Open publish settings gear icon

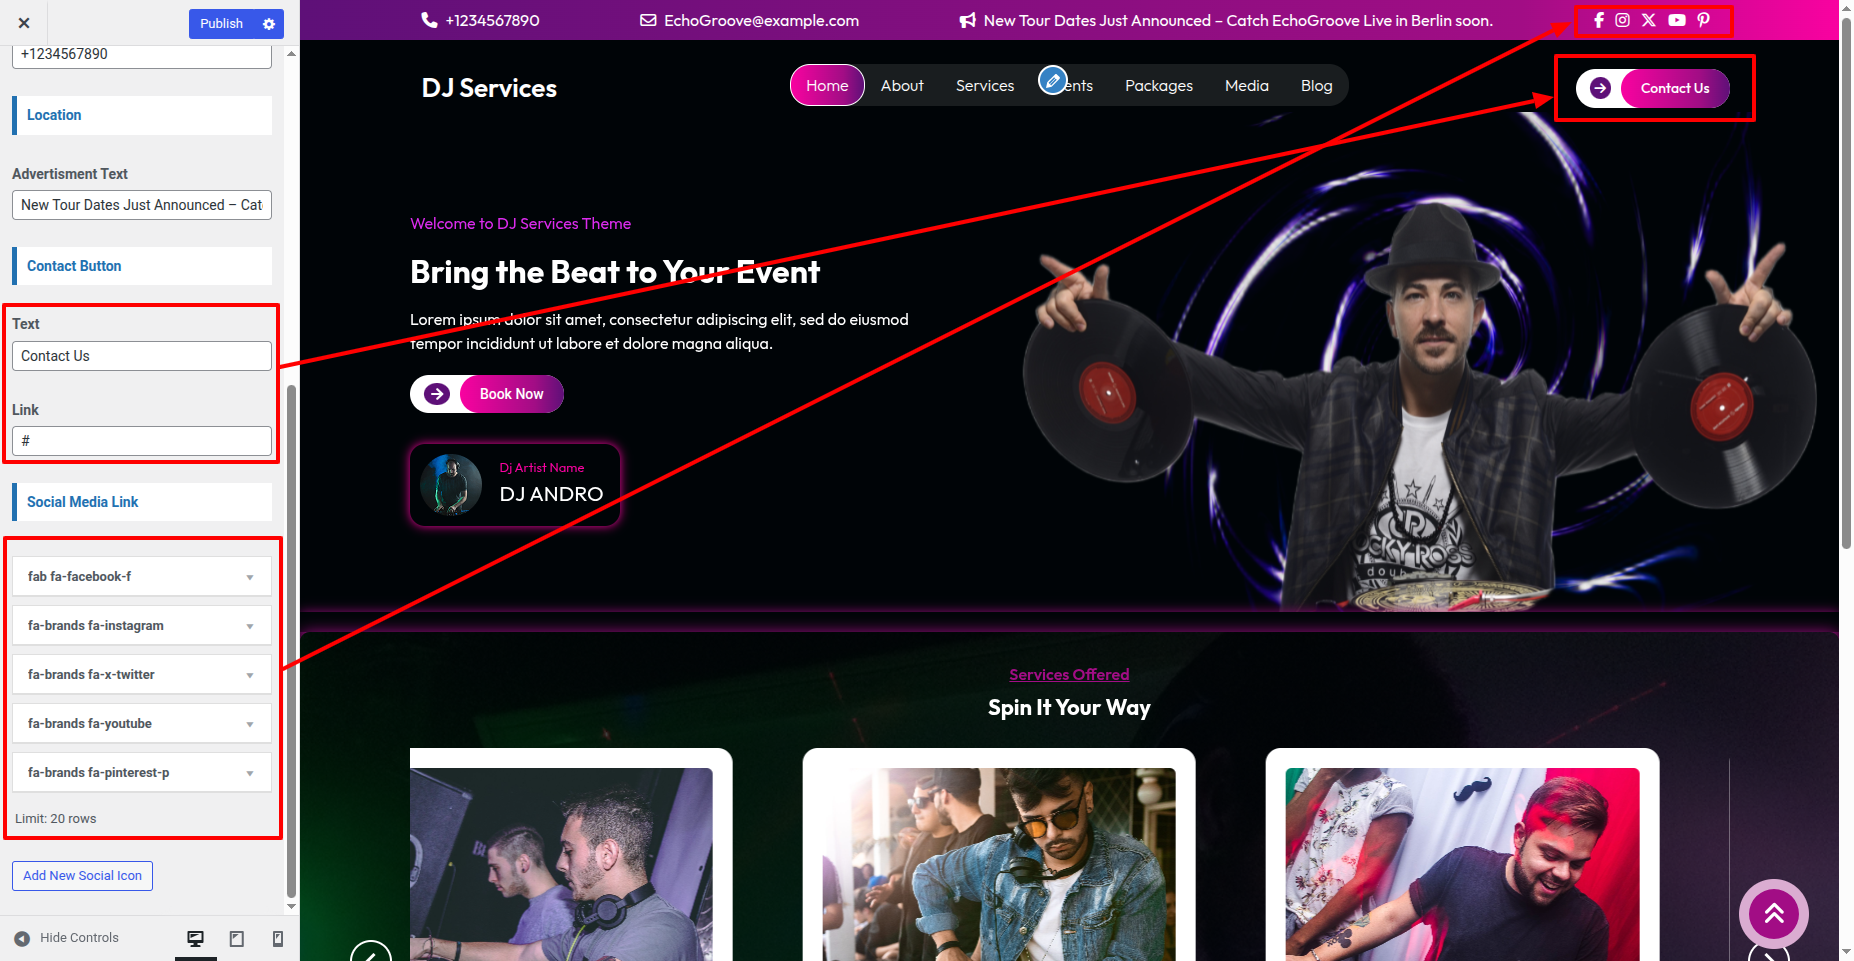point(269,24)
